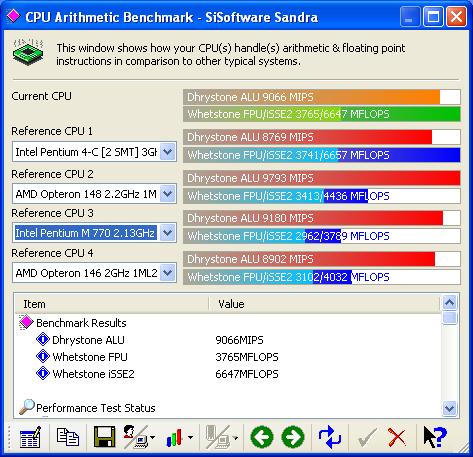The height and width of the screenshot is (457, 473).
Task: Click the Benchmark Results pink diamond icon
Action: [26, 322]
